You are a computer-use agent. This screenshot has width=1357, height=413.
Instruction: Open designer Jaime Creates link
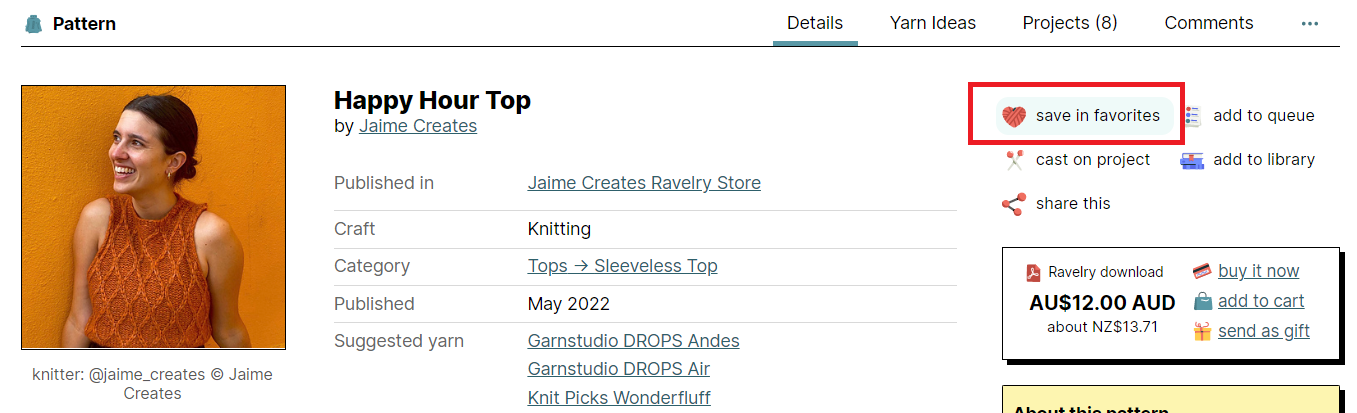tap(417, 126)
